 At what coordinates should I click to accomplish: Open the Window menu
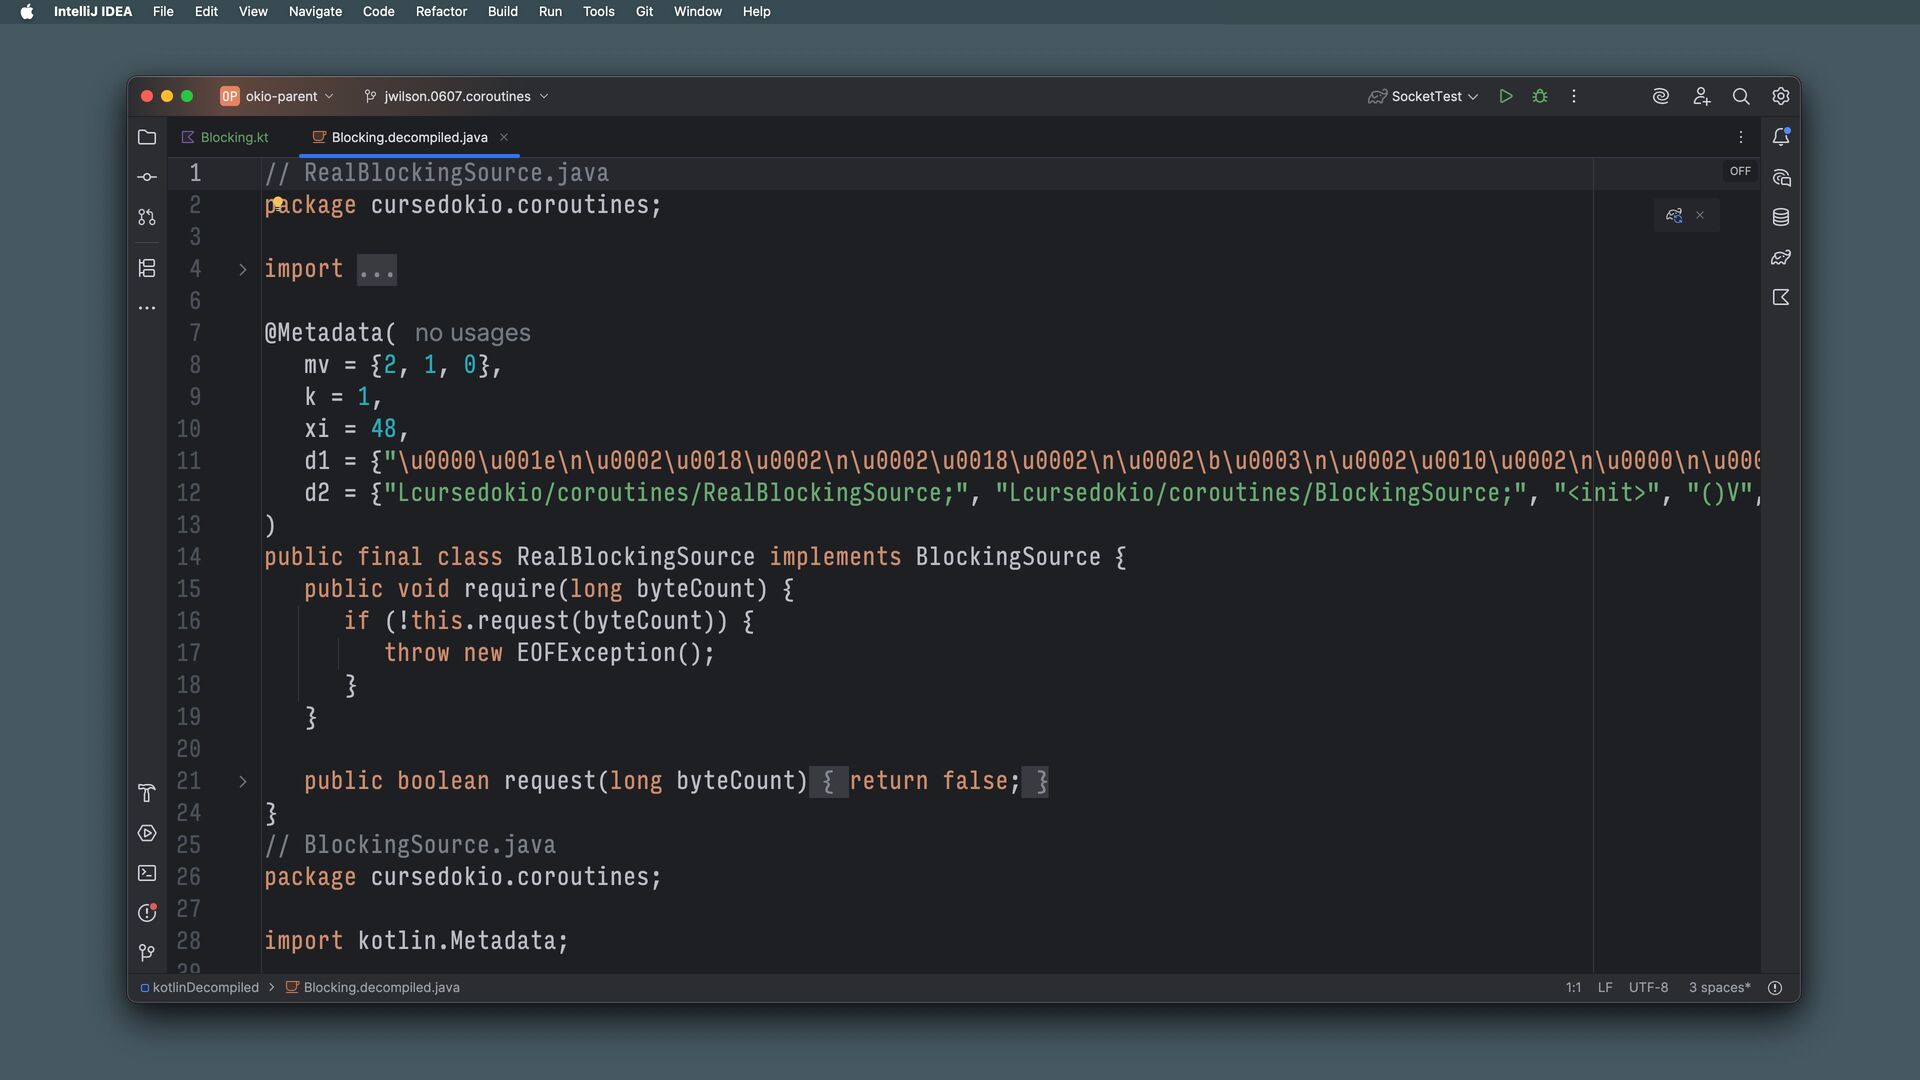pyautogui.click(x=697, y=11)
